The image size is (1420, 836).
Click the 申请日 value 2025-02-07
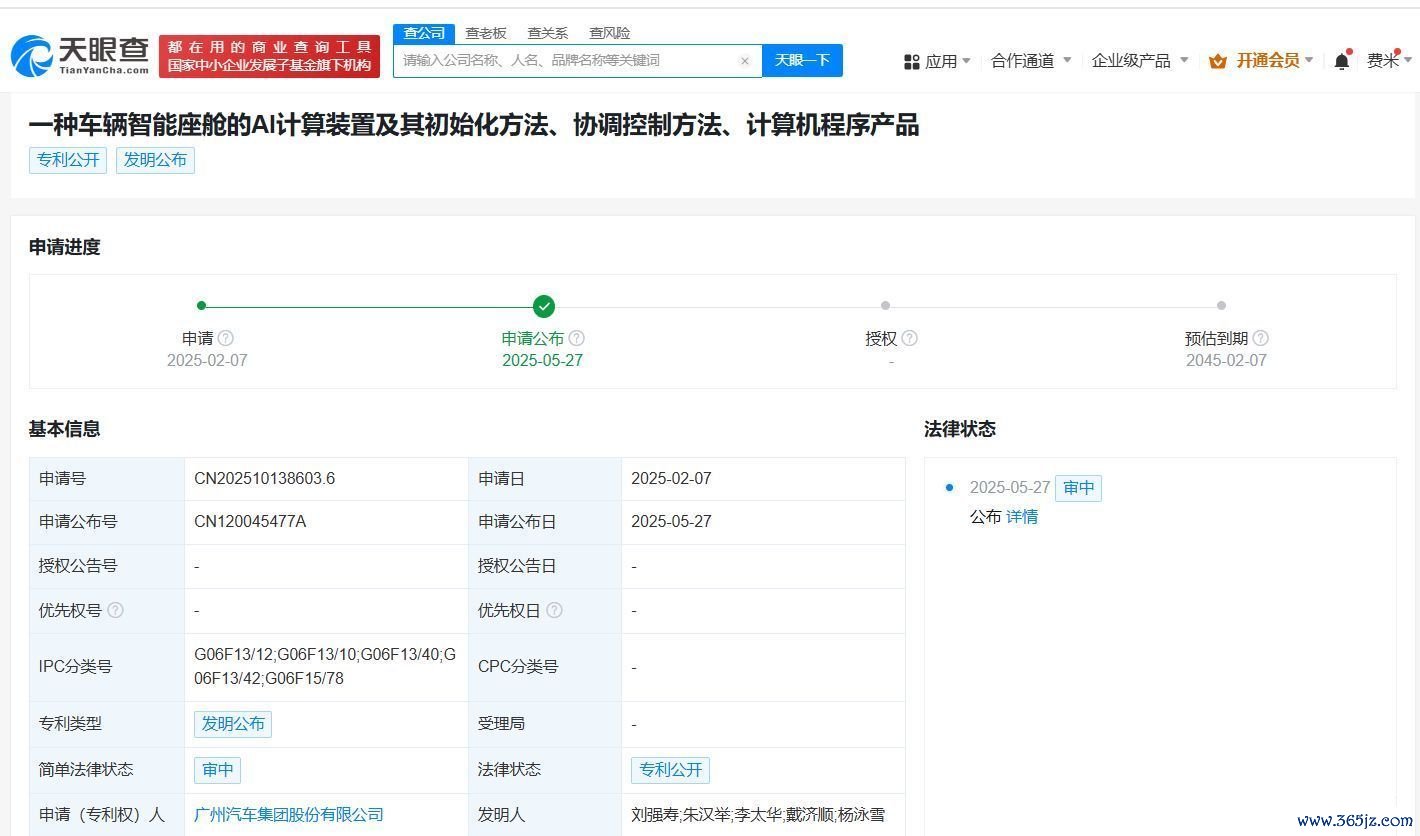(671, 479)
